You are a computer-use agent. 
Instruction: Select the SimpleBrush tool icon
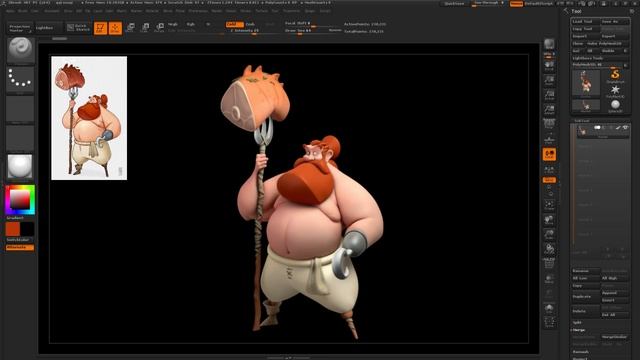(x=615, y=76)
